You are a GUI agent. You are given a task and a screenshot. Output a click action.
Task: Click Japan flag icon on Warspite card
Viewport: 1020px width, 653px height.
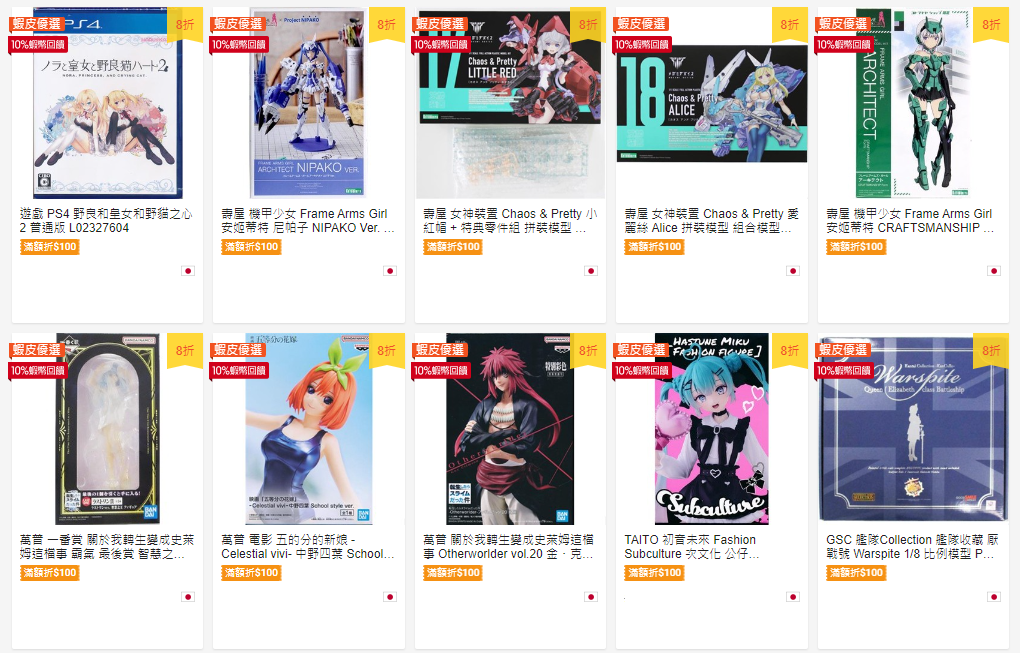pyautogui.click(x=993, y=596)
